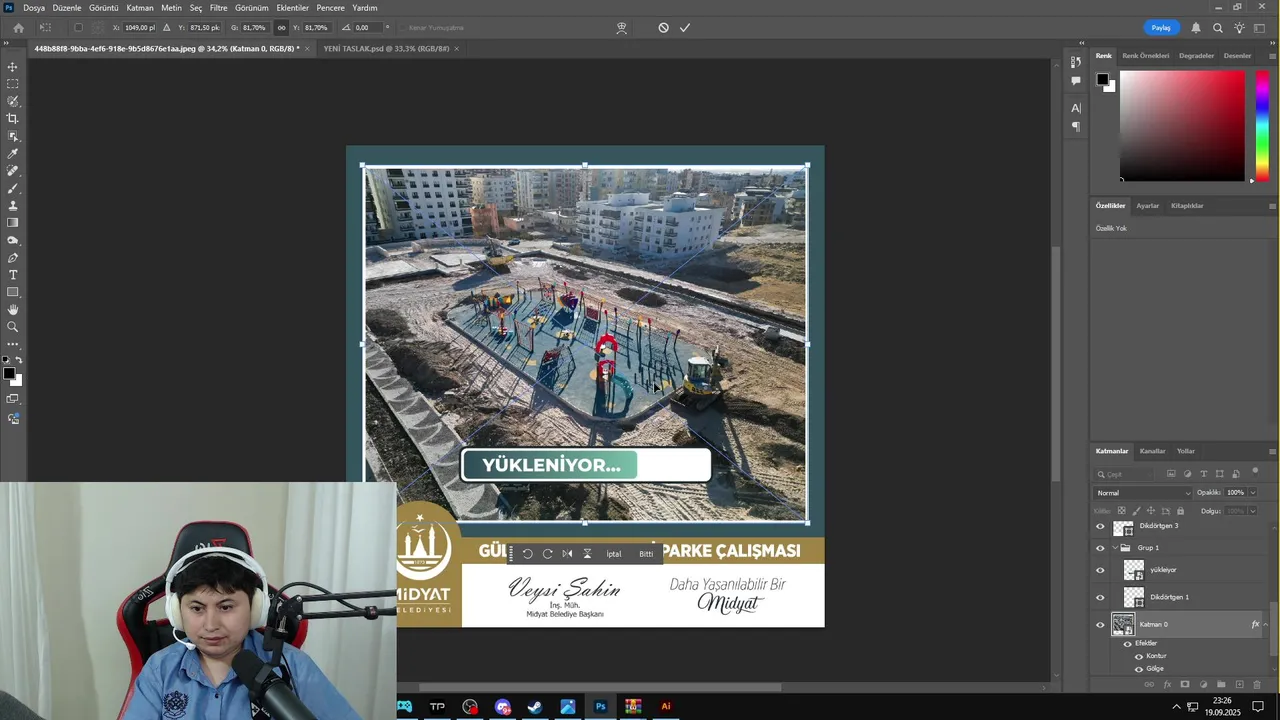Switch to YENİ TASLAK.psd document tab
1280x720 pixels.
[386, 48]
